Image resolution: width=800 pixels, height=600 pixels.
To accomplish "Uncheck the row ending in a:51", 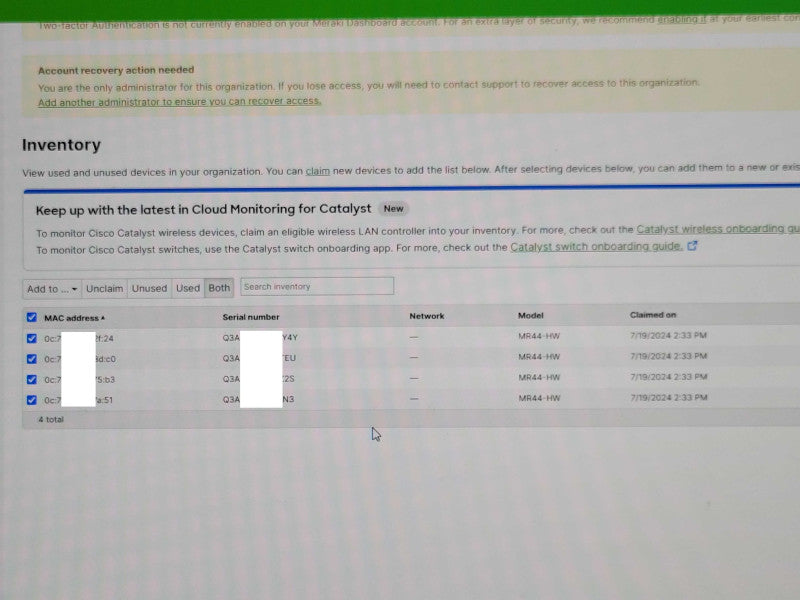I will (x=32, y=399).
